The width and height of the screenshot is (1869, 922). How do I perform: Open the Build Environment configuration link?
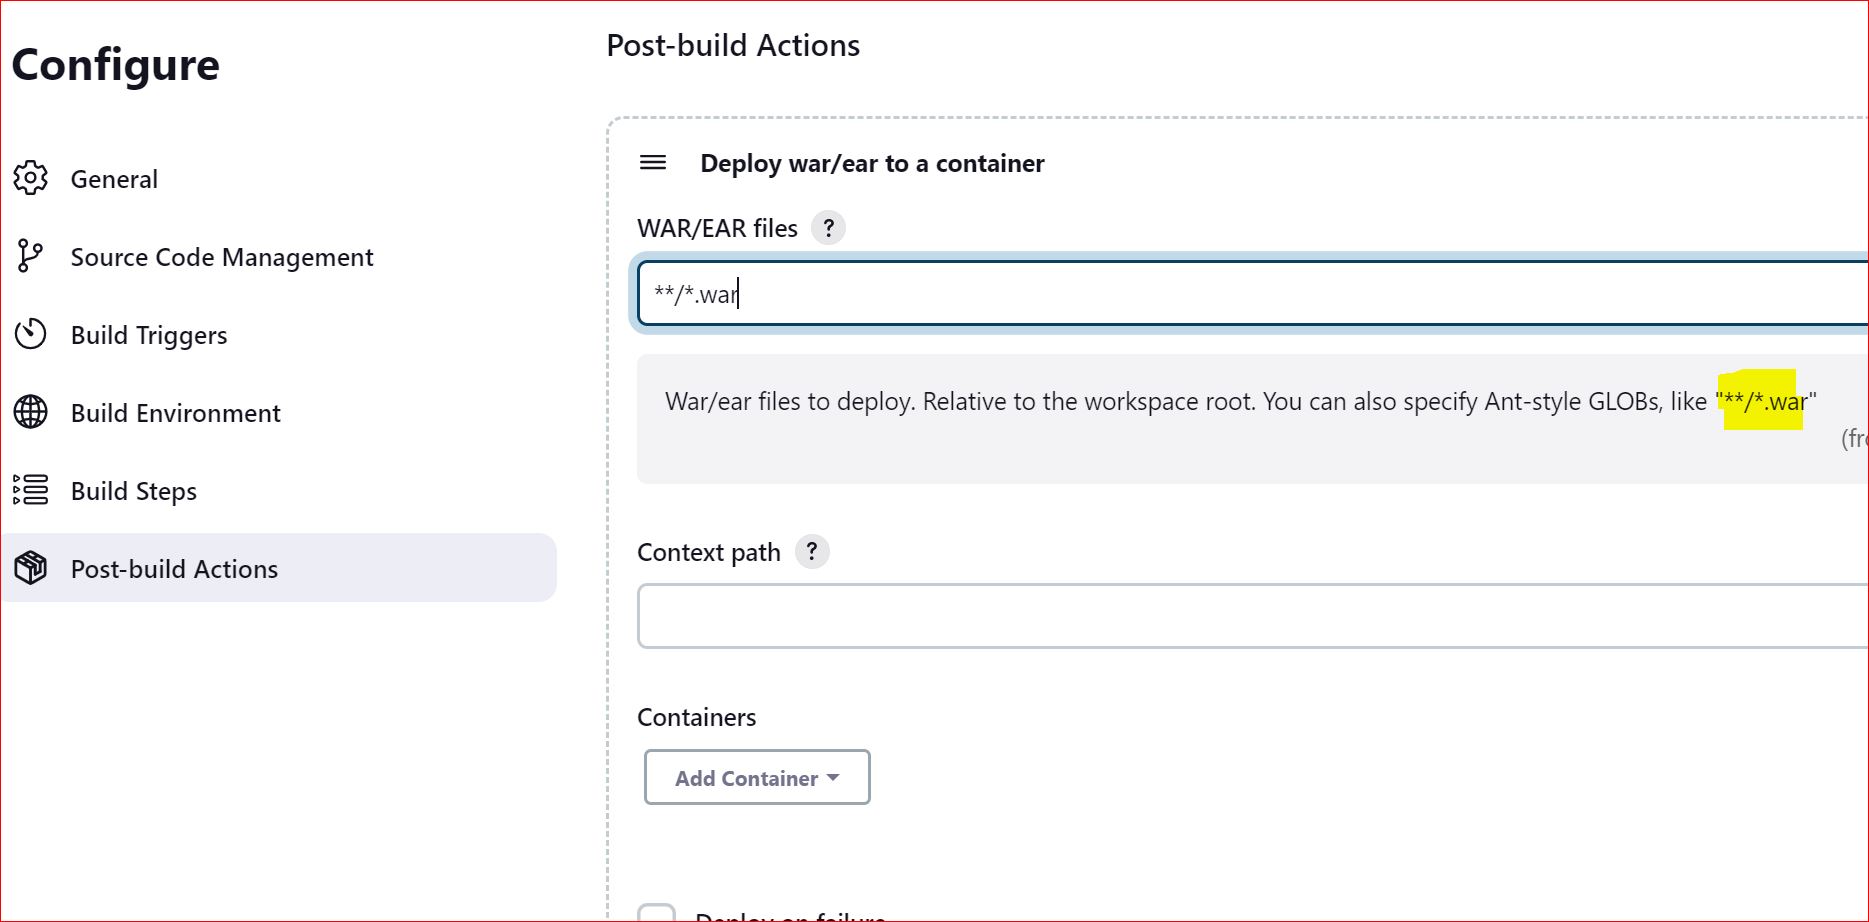pyautogui.click(x=175, y=413)
